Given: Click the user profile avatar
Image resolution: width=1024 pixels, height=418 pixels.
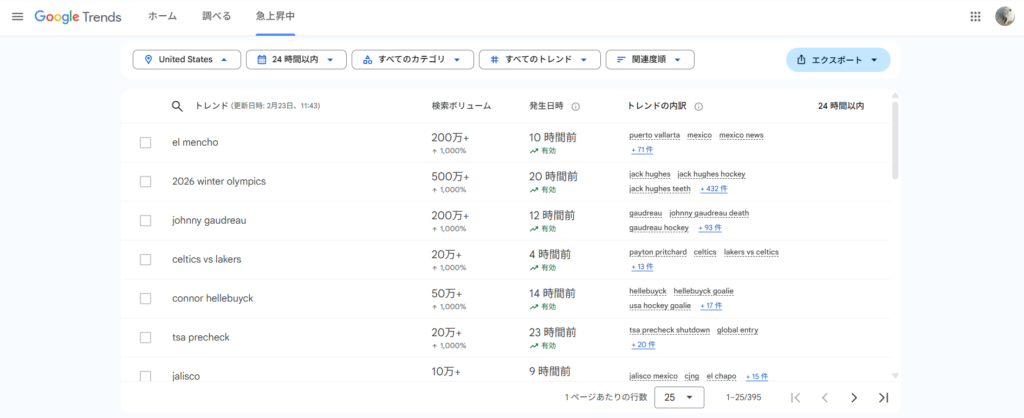Looking at the screenshot, I should point(1005,17).
